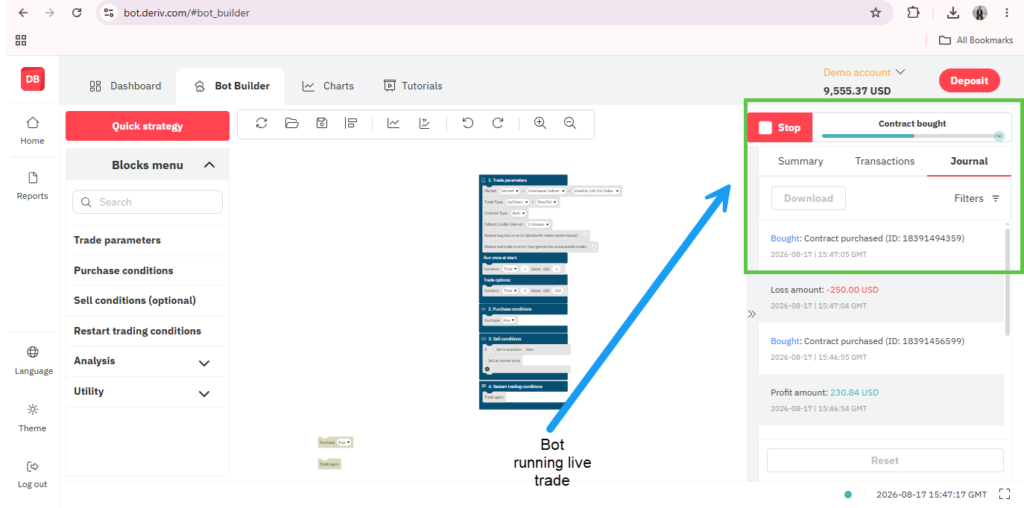Click browser reload button
Image resolution: width=1024 pixels, height=508 pixels.
point(77,12)
